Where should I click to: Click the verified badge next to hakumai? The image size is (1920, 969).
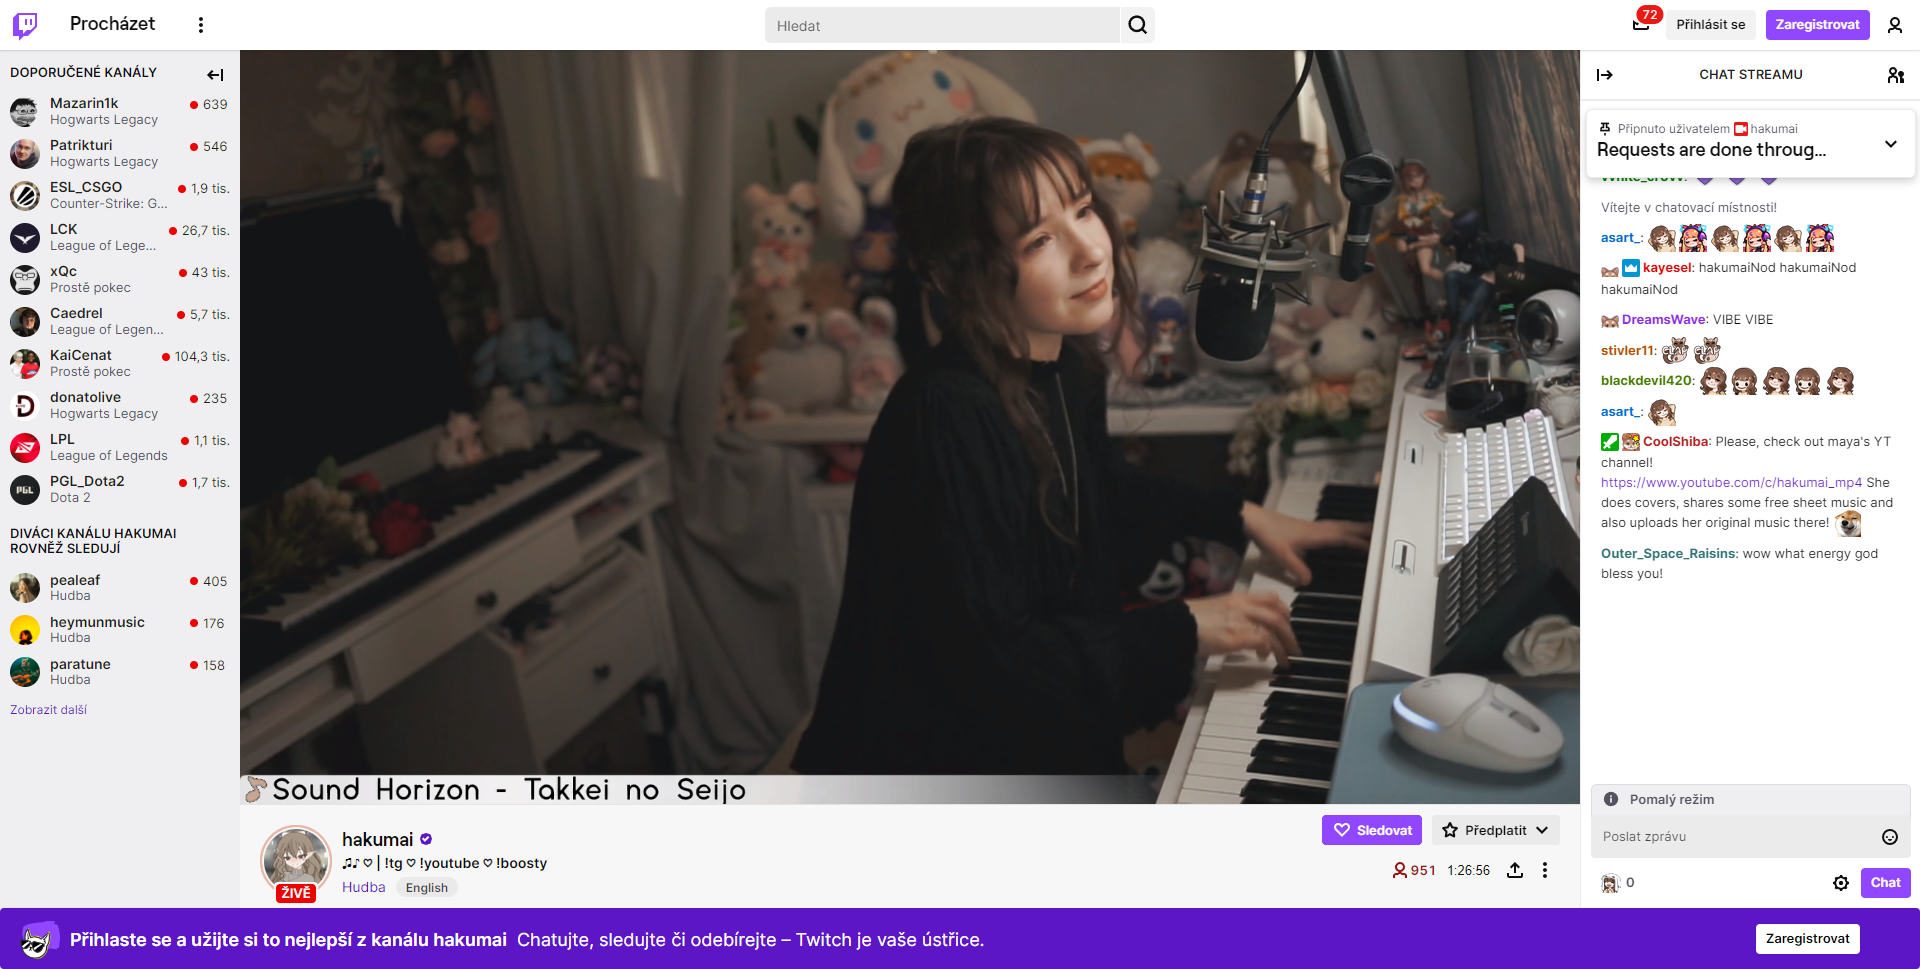point(426,839)
